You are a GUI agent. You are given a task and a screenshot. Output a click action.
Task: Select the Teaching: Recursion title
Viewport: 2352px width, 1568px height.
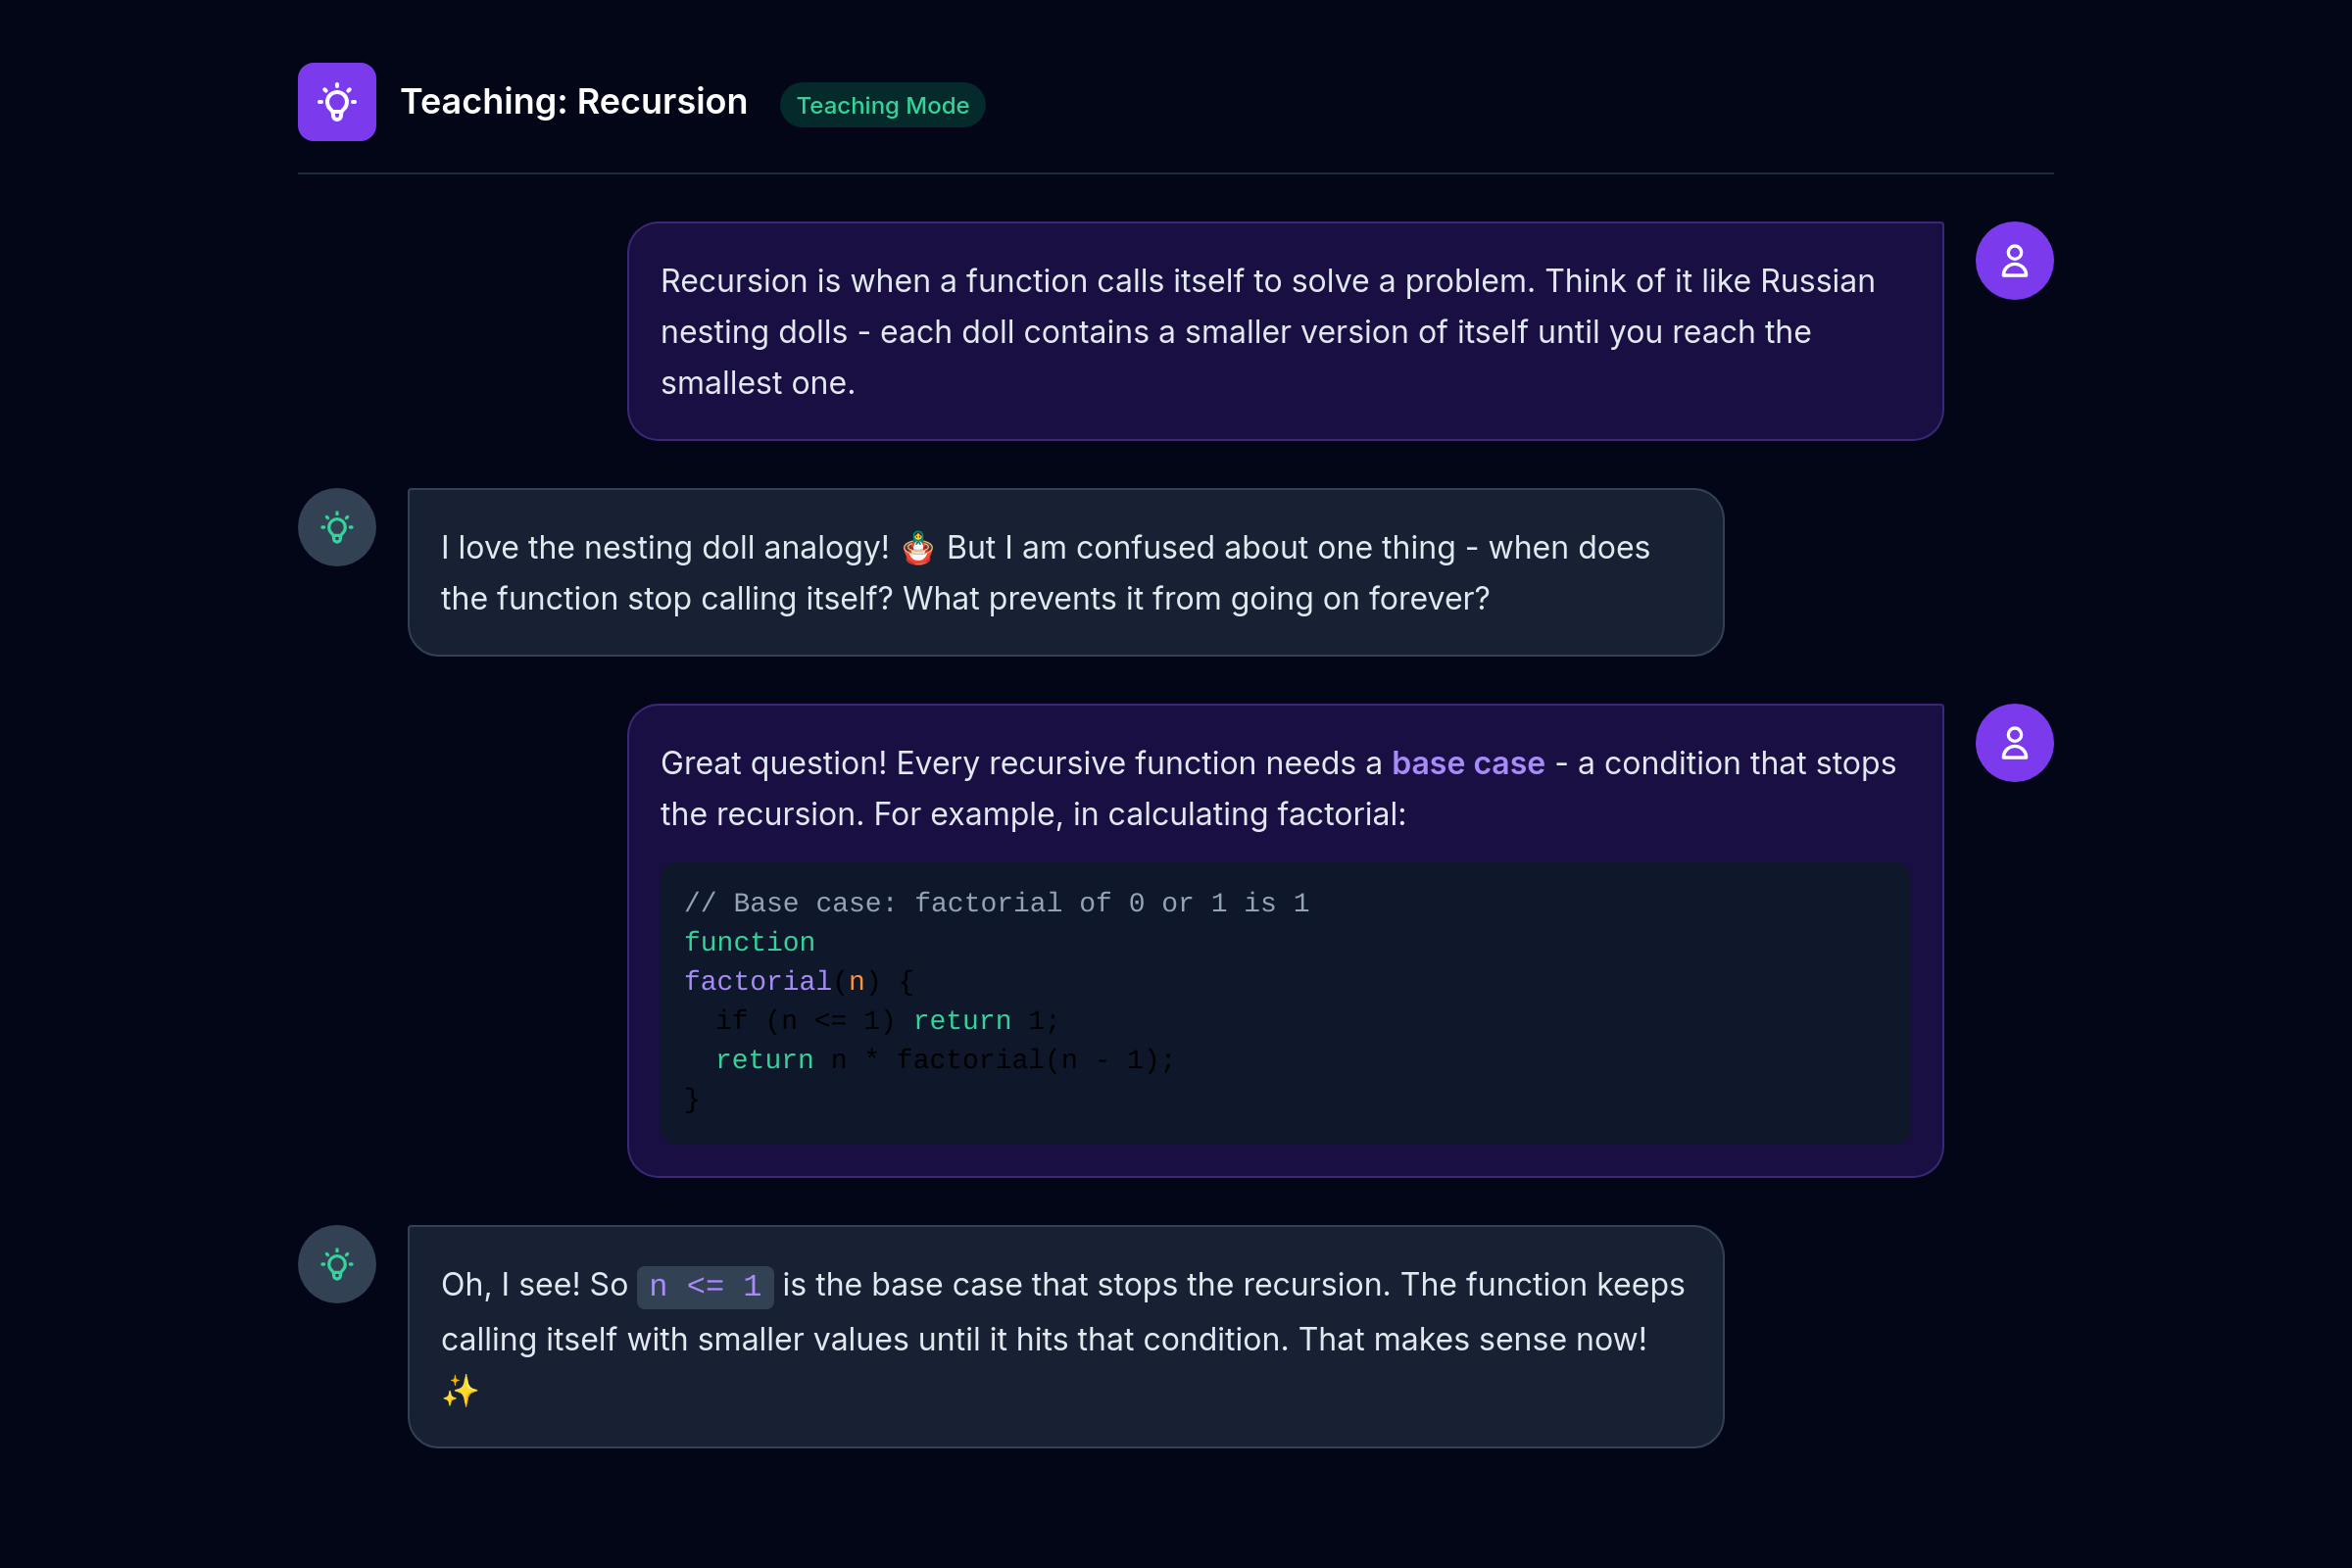(x=574, y=101)
